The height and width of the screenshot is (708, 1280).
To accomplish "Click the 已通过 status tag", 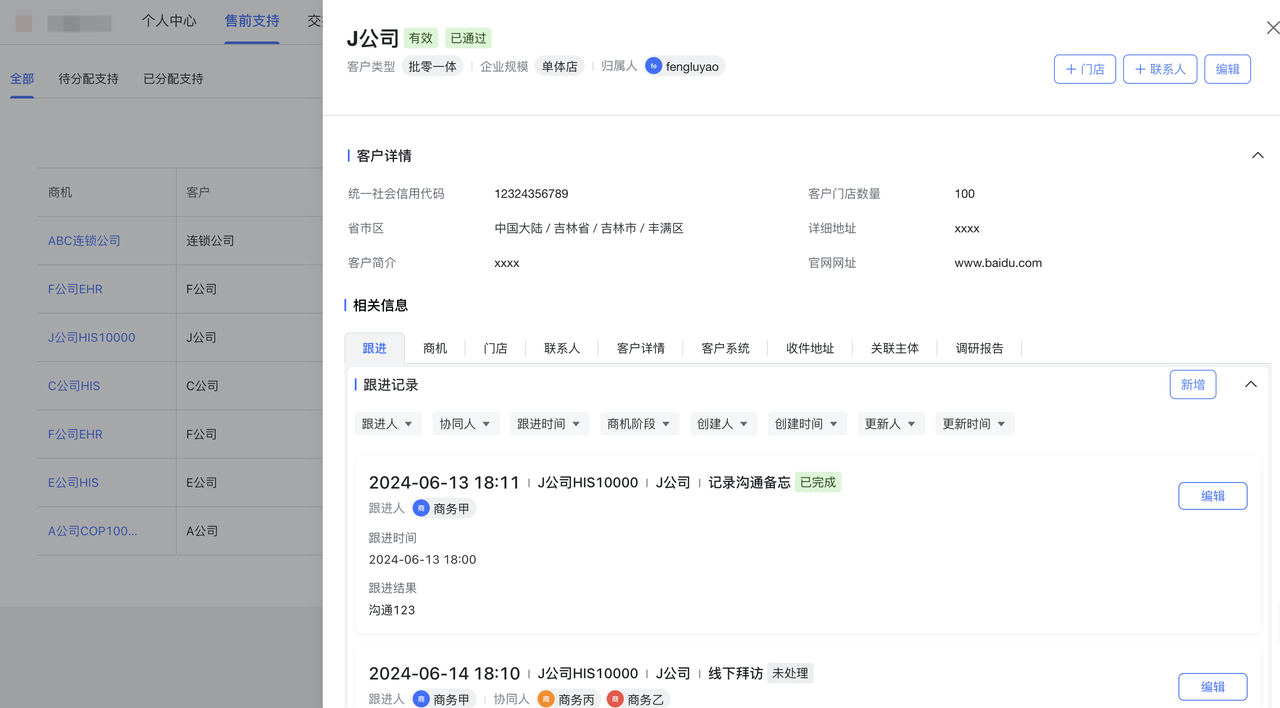I will [468, 38].
